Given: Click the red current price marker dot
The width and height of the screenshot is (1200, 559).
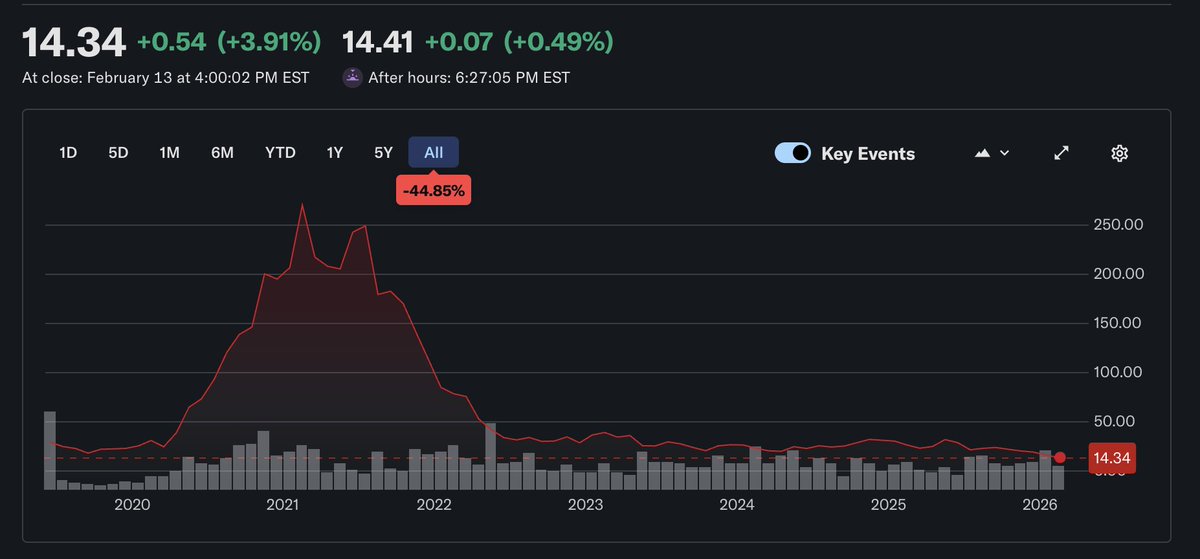Looking at the screenshot, I should (1060, 458).
